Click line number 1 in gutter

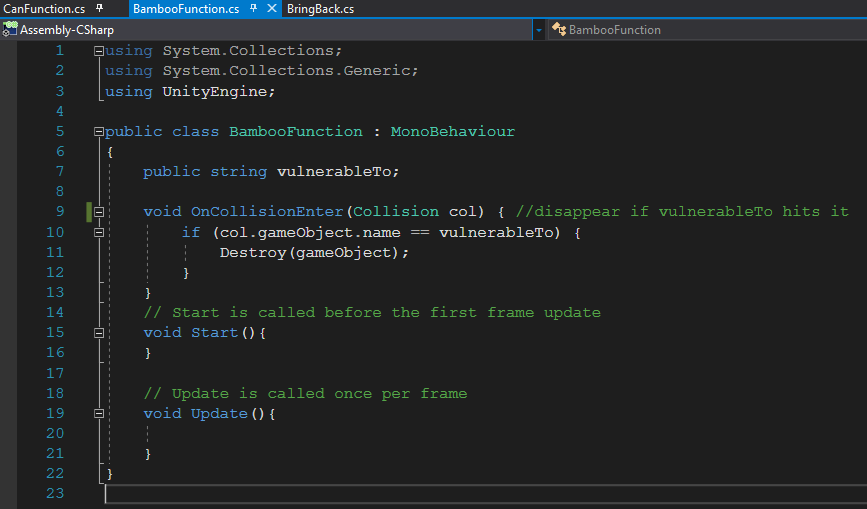point(60,50)
